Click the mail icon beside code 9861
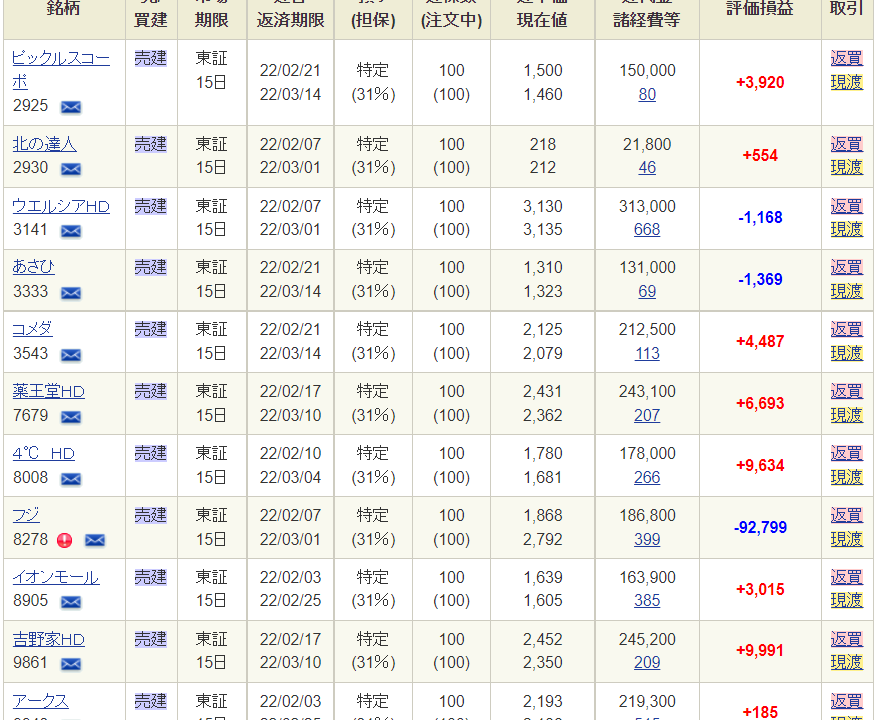 click(71, 664)
